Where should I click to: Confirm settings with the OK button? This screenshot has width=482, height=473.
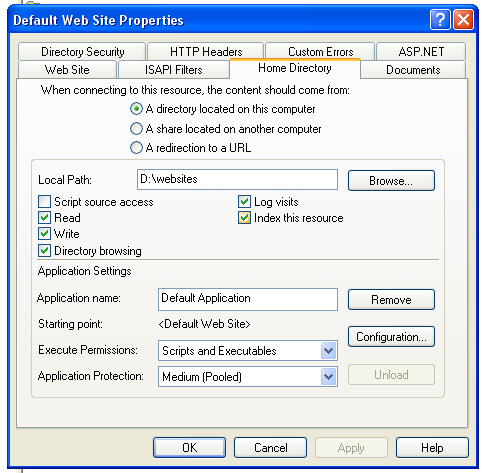pos(189,448)
